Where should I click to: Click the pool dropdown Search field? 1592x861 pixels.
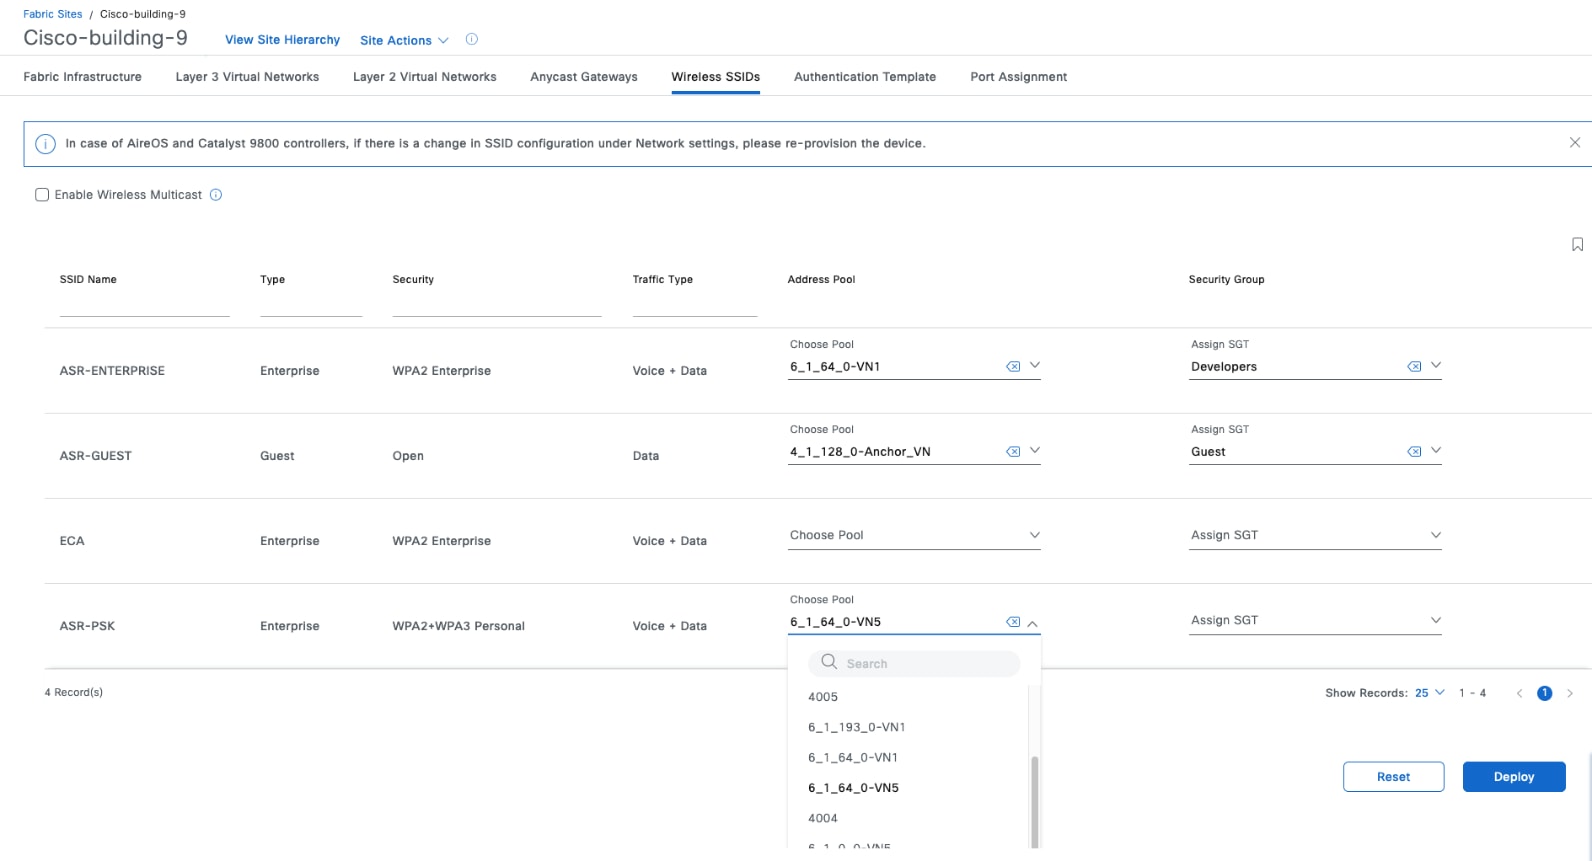pos(914,663)
